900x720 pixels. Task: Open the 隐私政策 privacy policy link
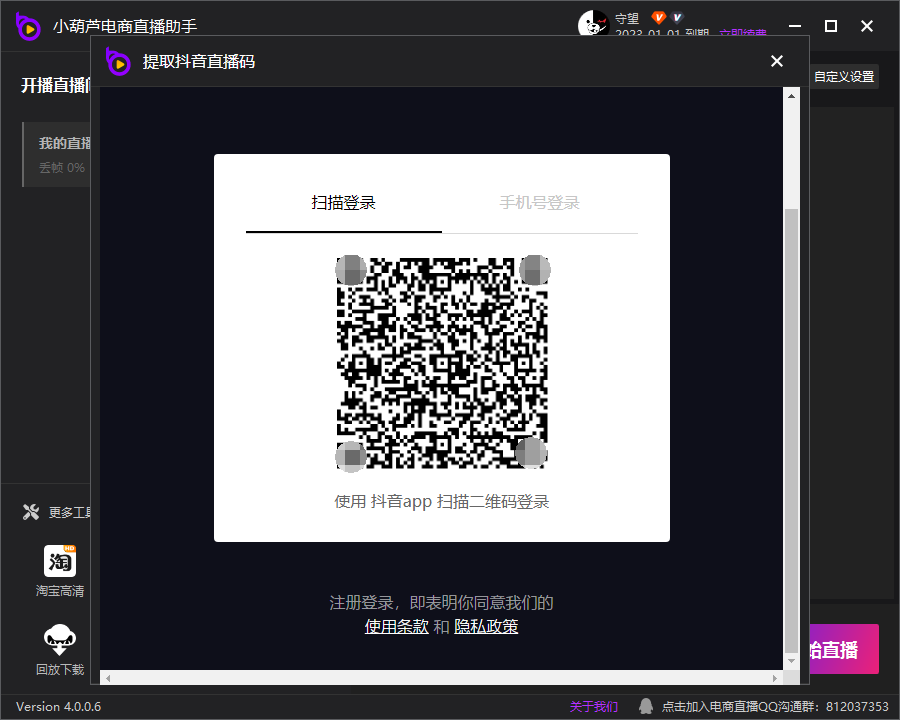[x=486, y=627]
